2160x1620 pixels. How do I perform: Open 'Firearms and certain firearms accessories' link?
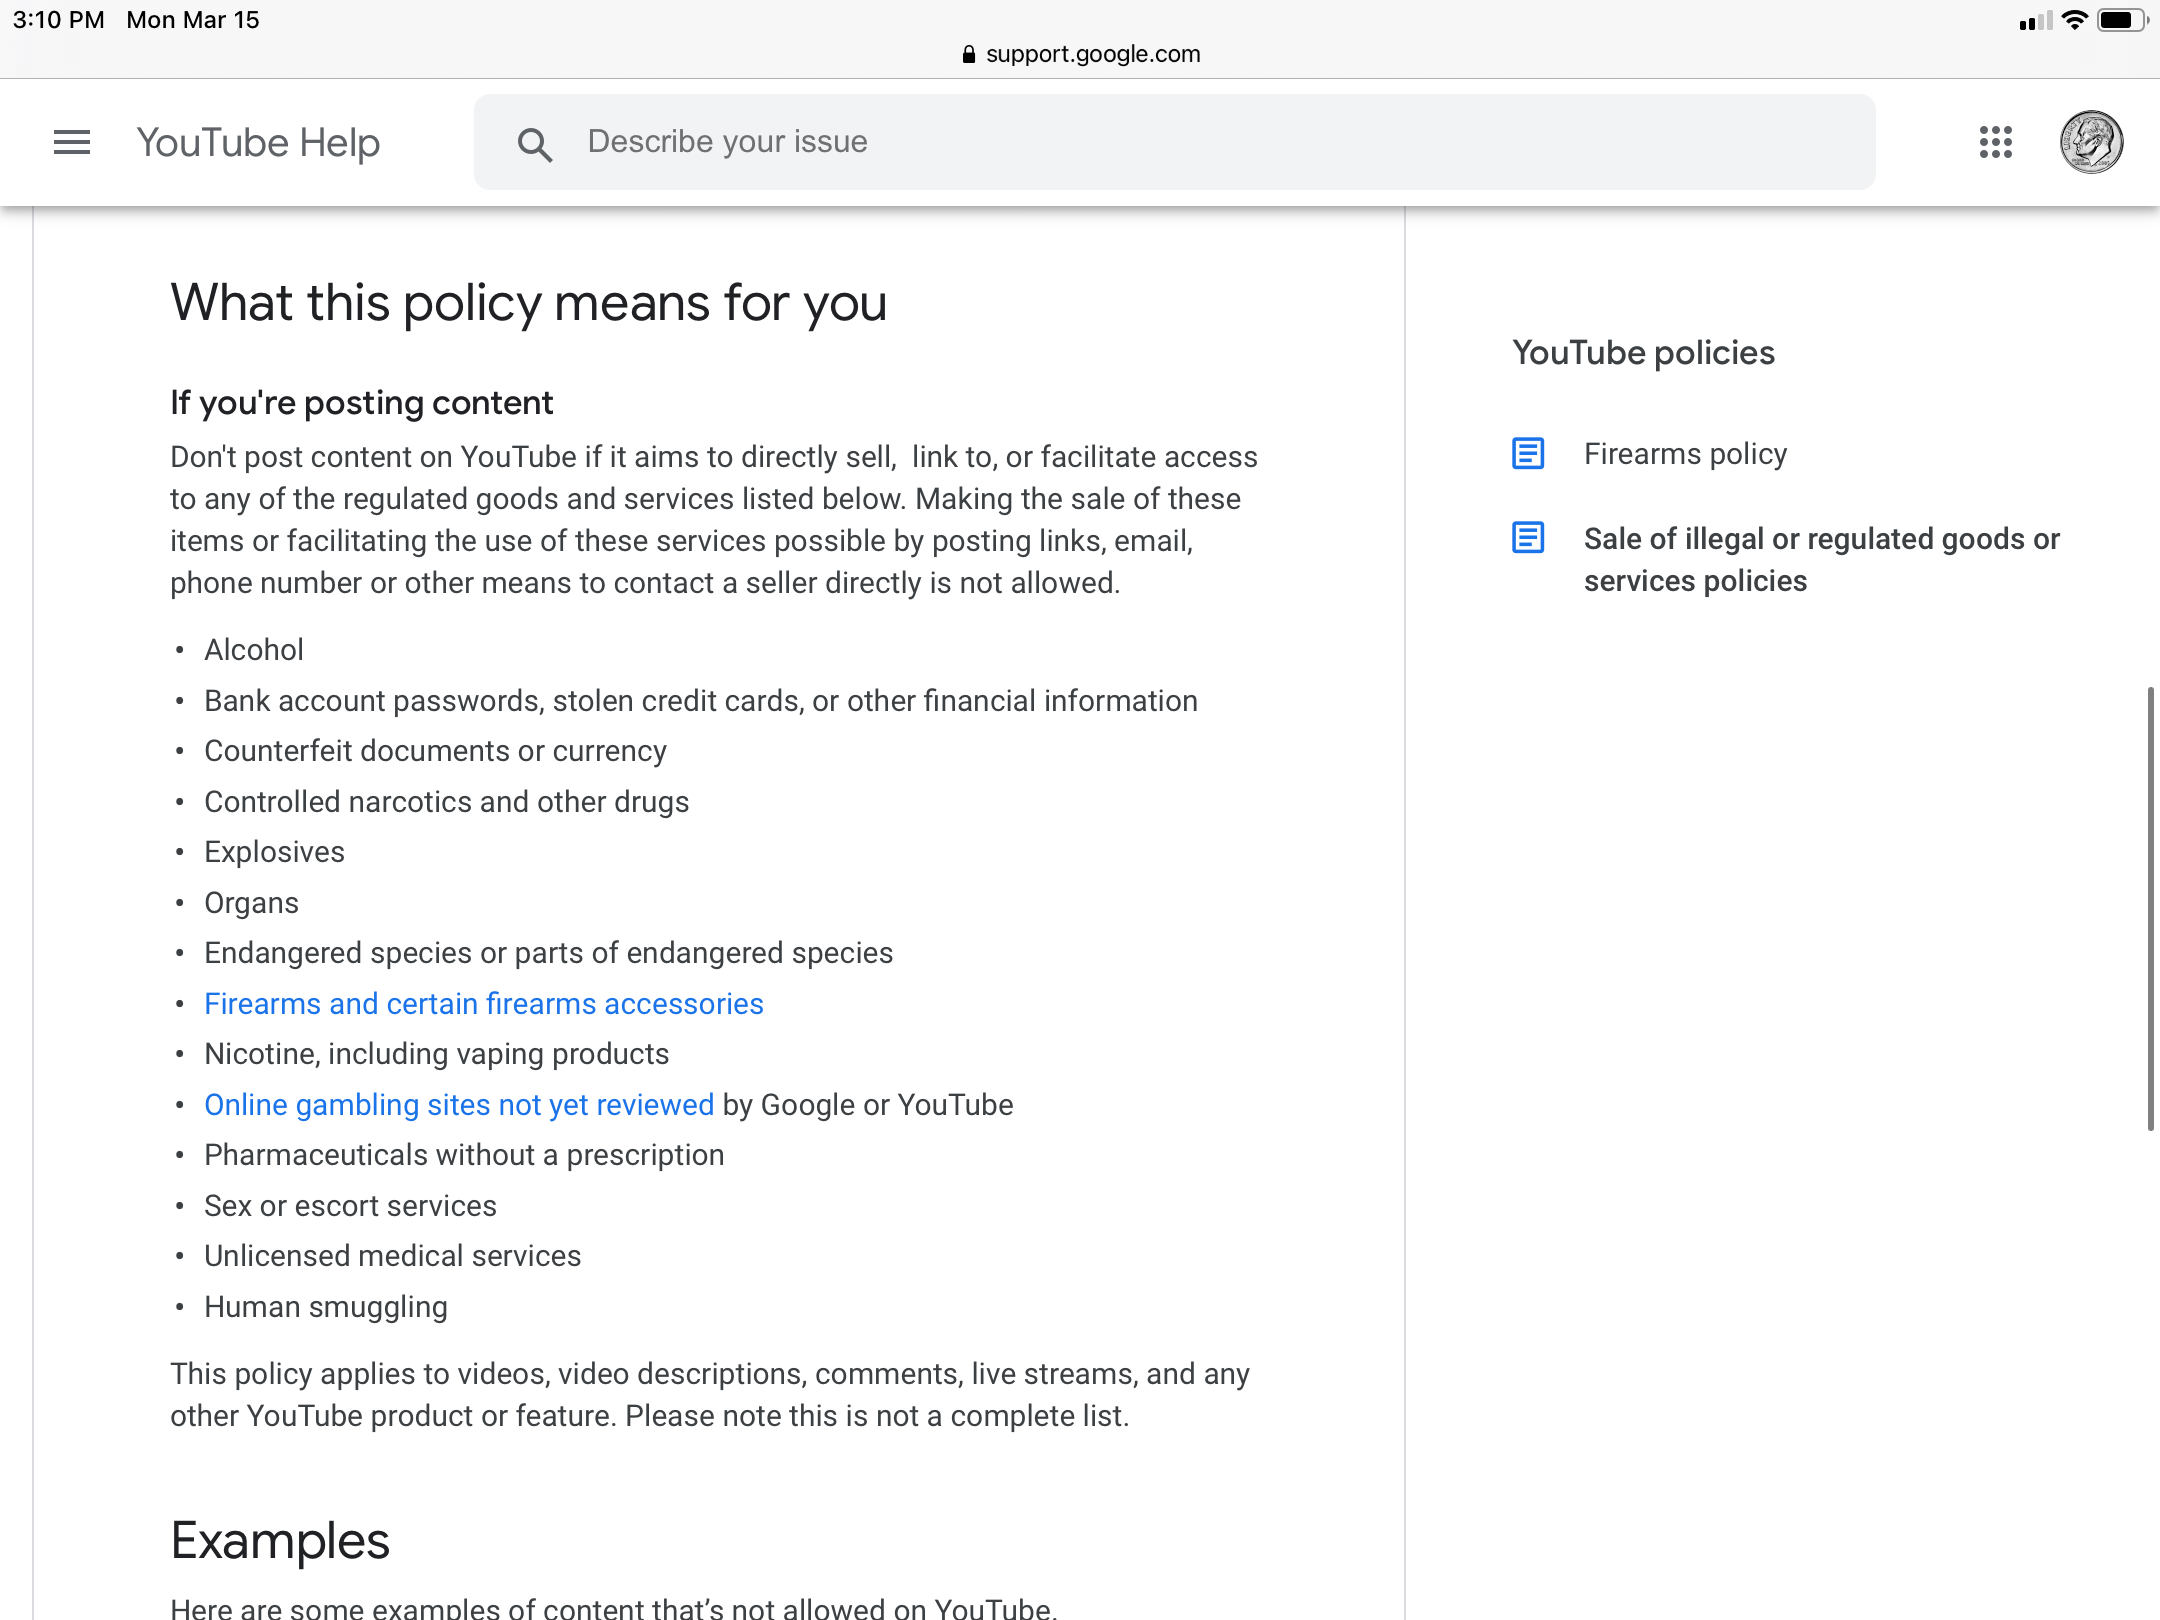tap(484, 1004)
